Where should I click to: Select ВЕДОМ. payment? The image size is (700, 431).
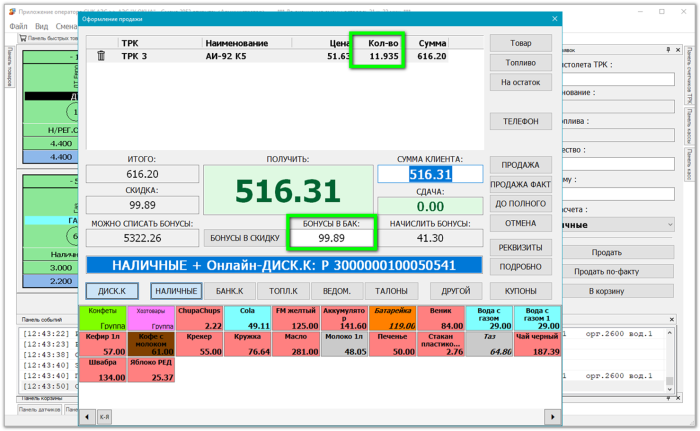click(337, 291)
